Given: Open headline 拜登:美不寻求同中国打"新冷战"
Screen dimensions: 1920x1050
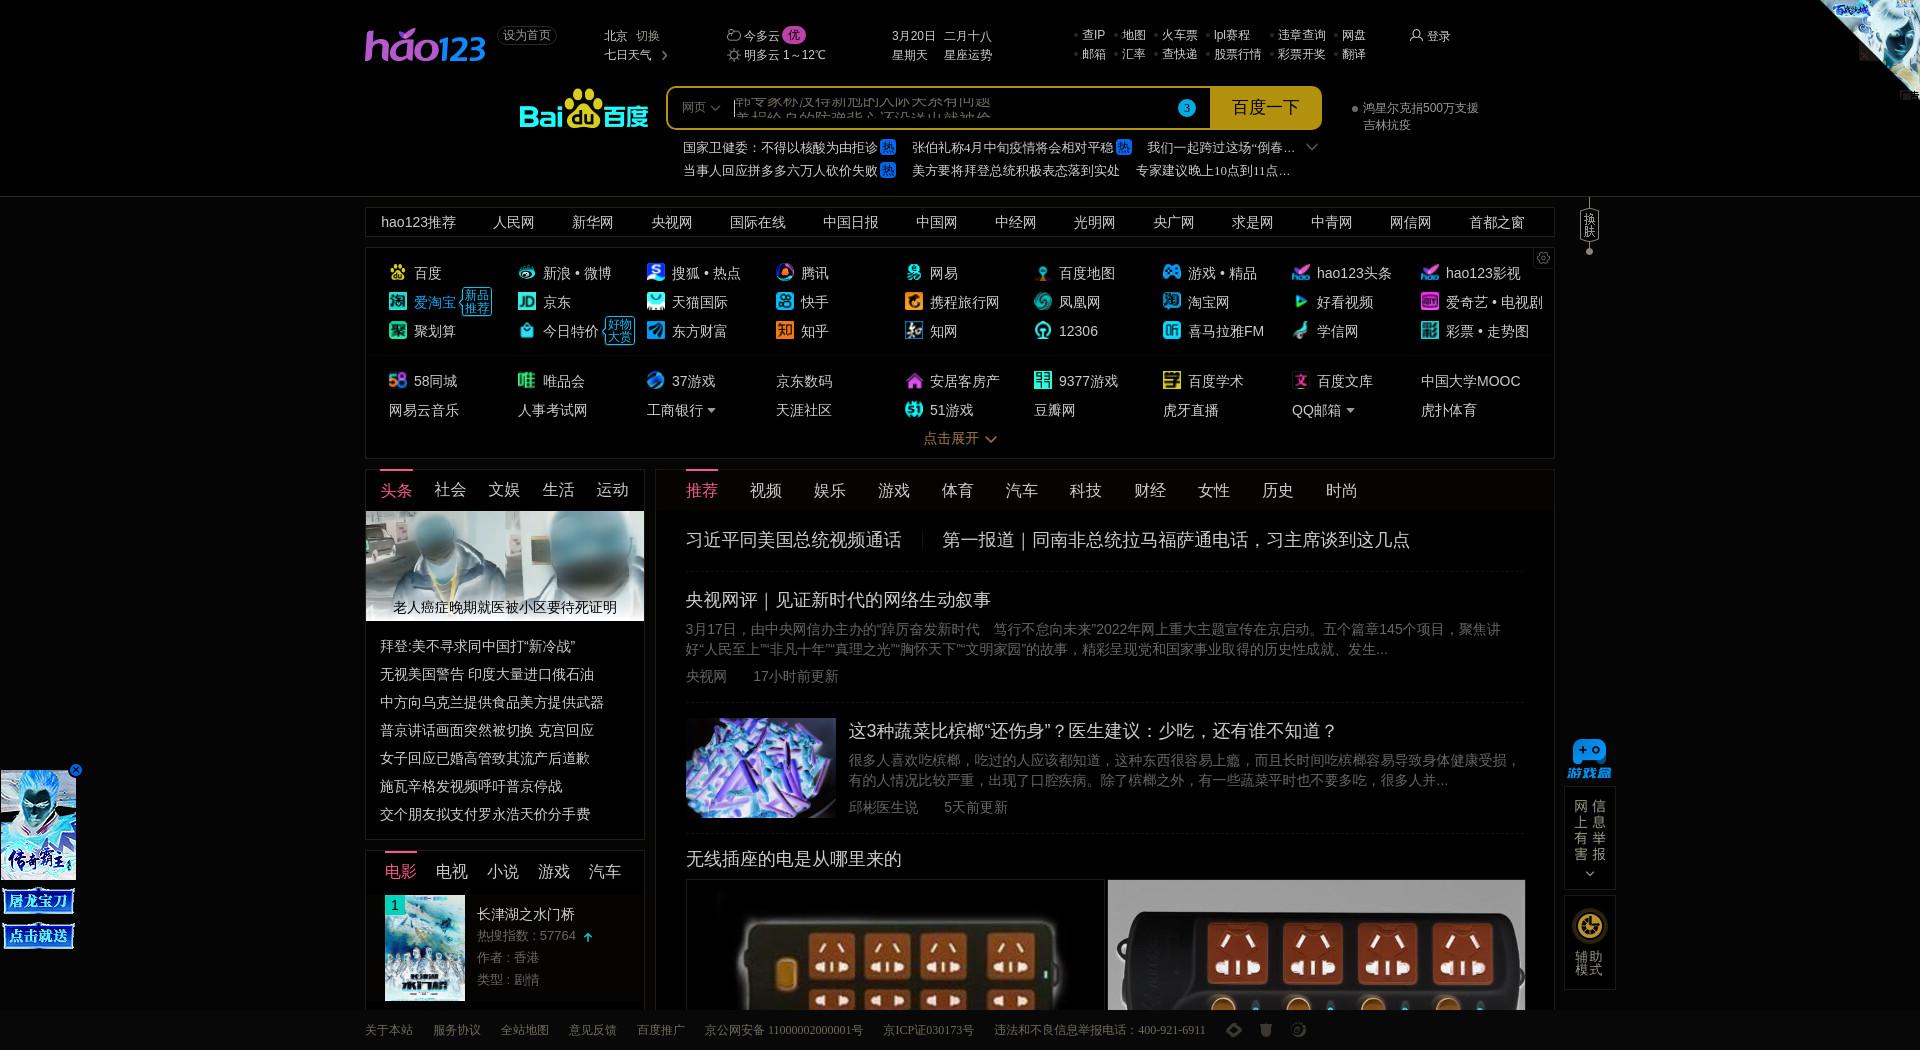Looking at the screenshot, I should 477,647.
